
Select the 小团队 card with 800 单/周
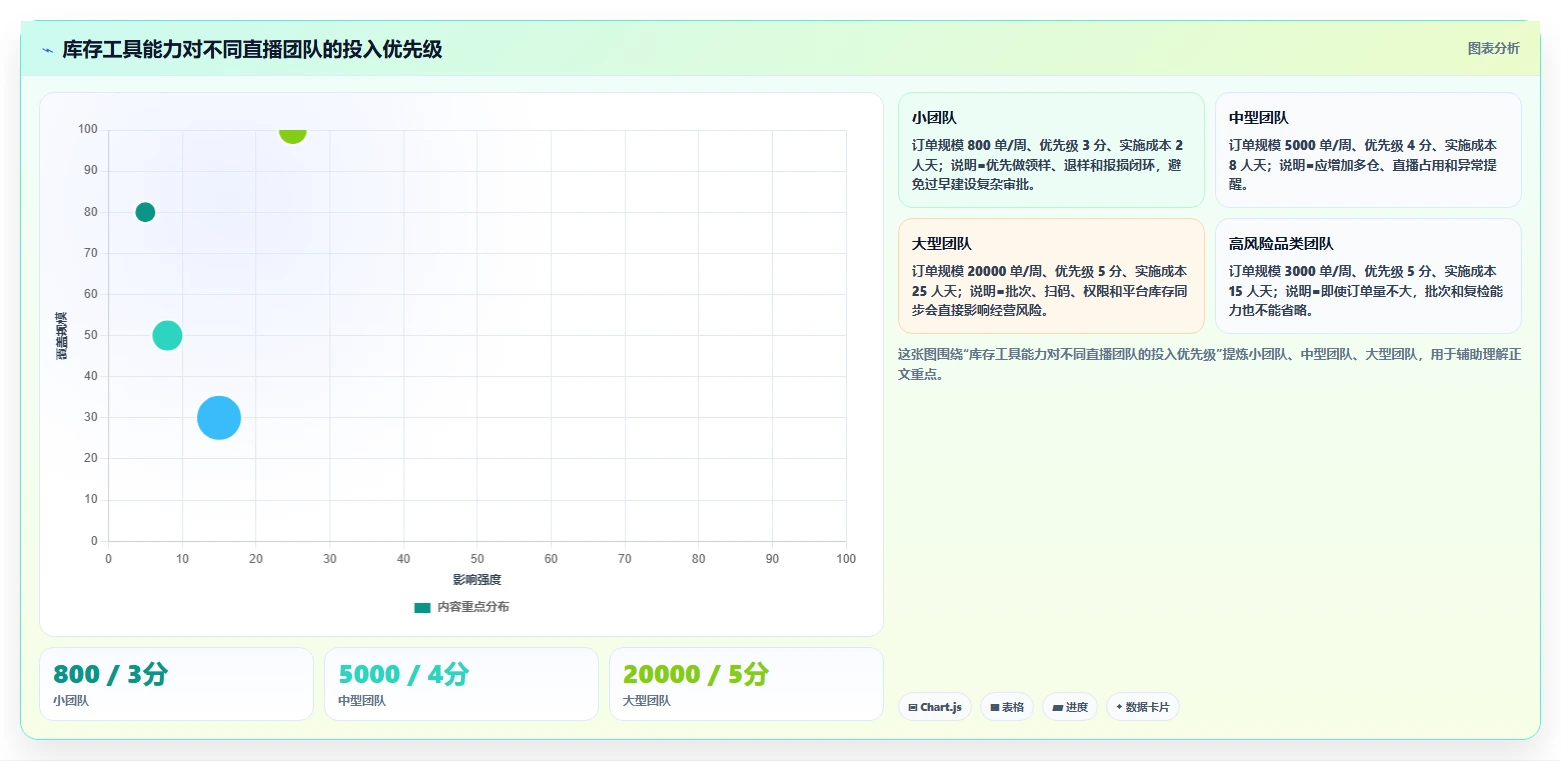(x=1051, y=150)
